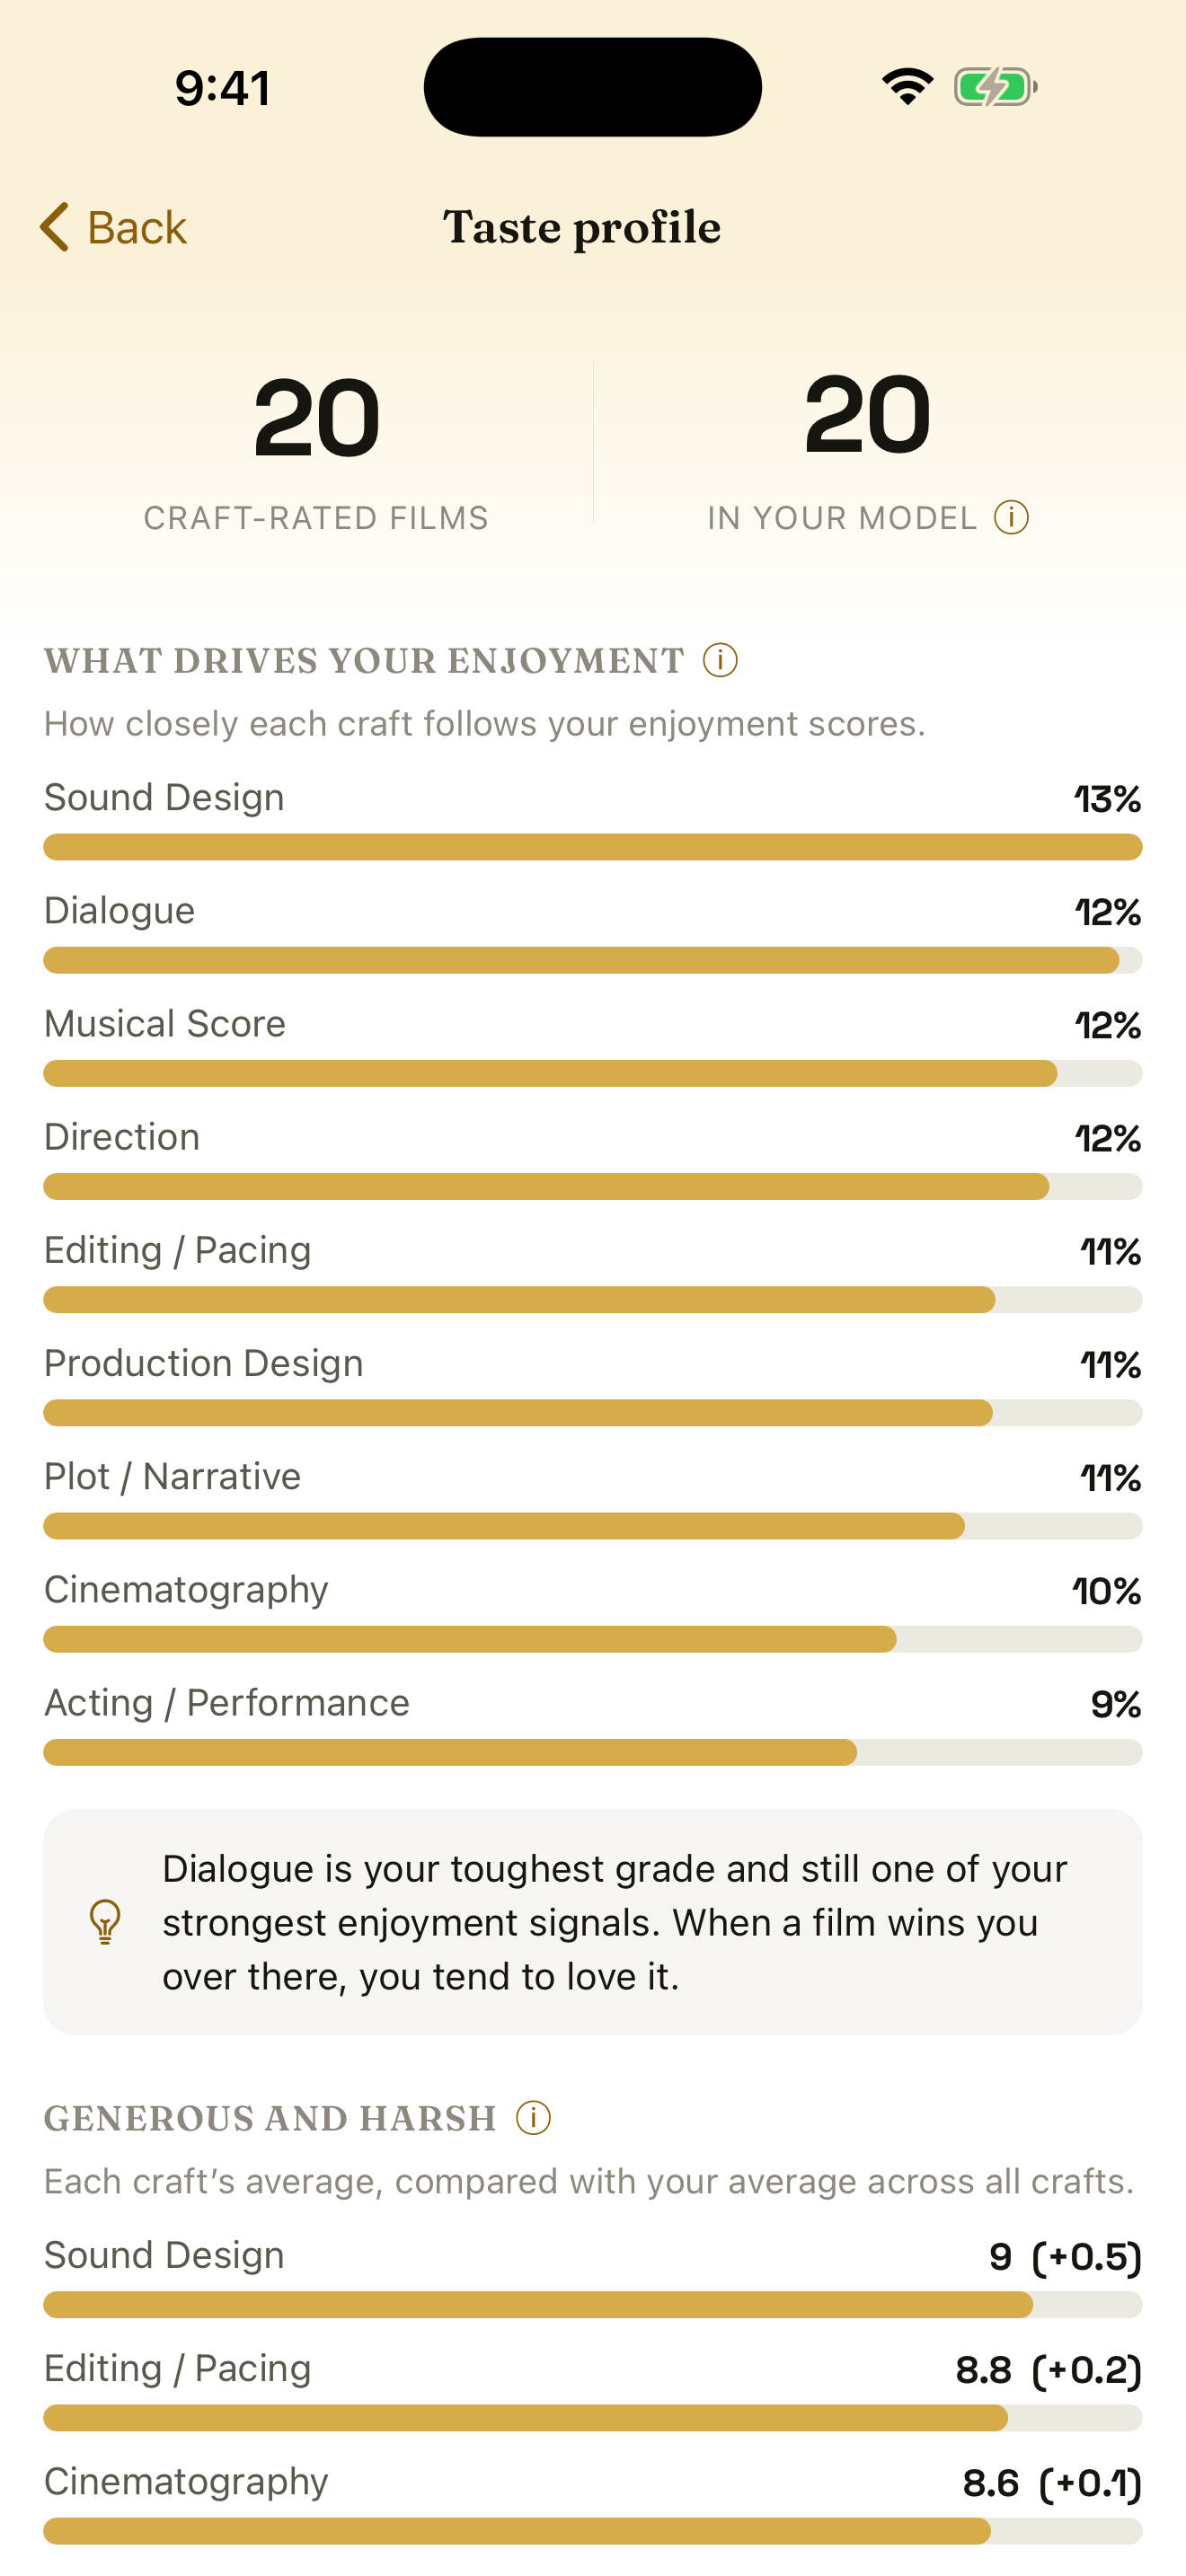The image size is (1186, 2576).
Task: Tap the Wi-Fi status icon
Action: 907,87
